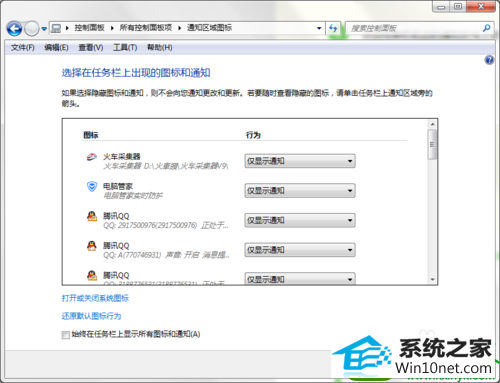Open the 文件(F) menu
The height and width of the screenshot is (383, 500).
(22, 48)
